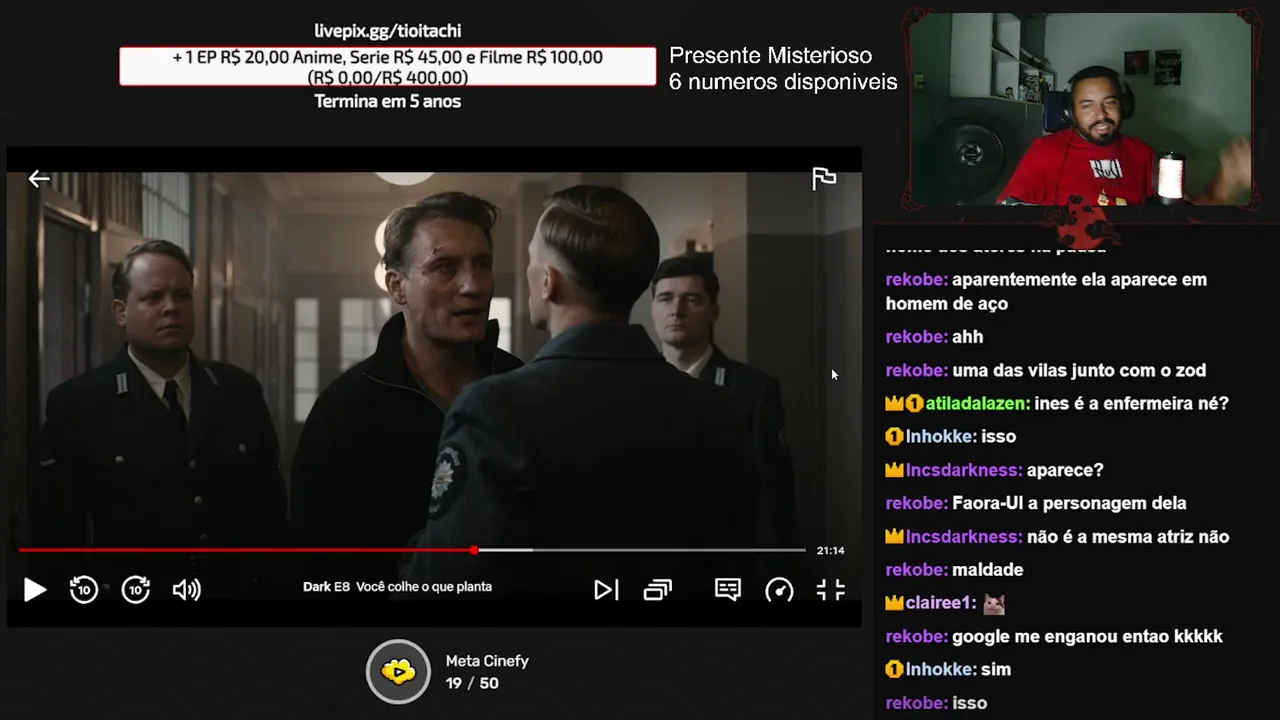Viewport: 1280px width, 720px height.
Task: Open the episodes list icon
Action: pos(657,590)
